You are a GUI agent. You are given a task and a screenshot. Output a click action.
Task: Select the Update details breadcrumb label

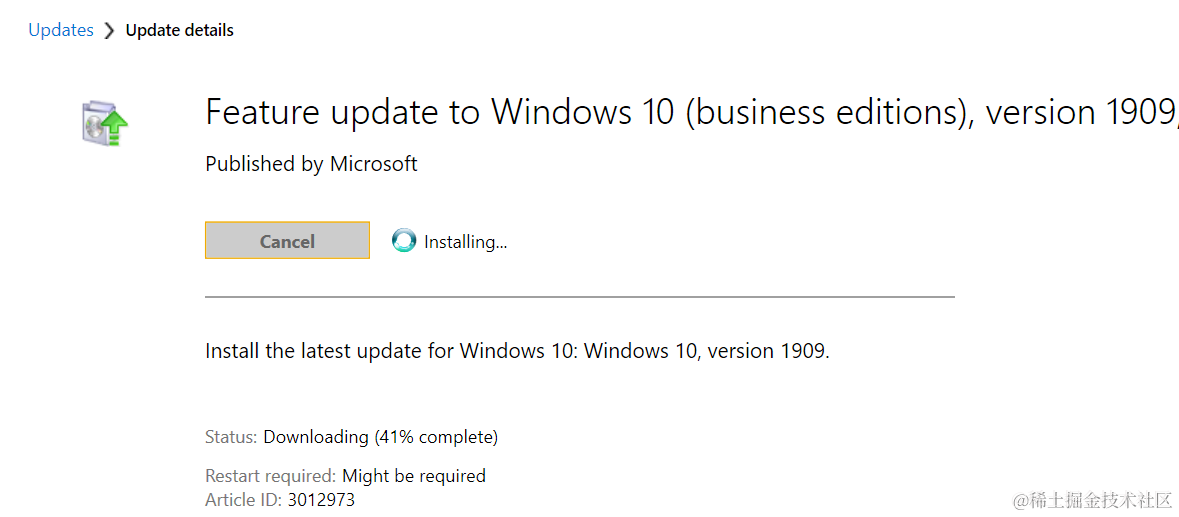(x=179, y=30)
